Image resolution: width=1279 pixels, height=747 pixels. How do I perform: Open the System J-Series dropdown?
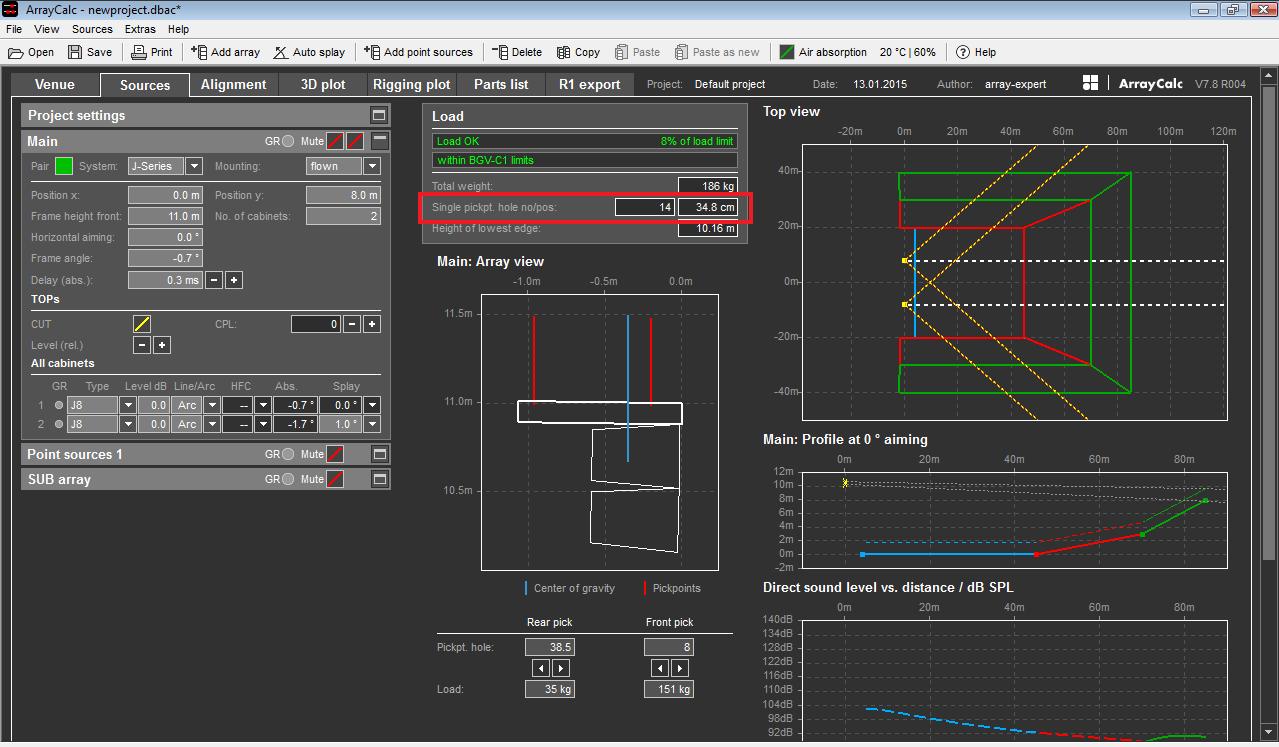click(194, 166)
